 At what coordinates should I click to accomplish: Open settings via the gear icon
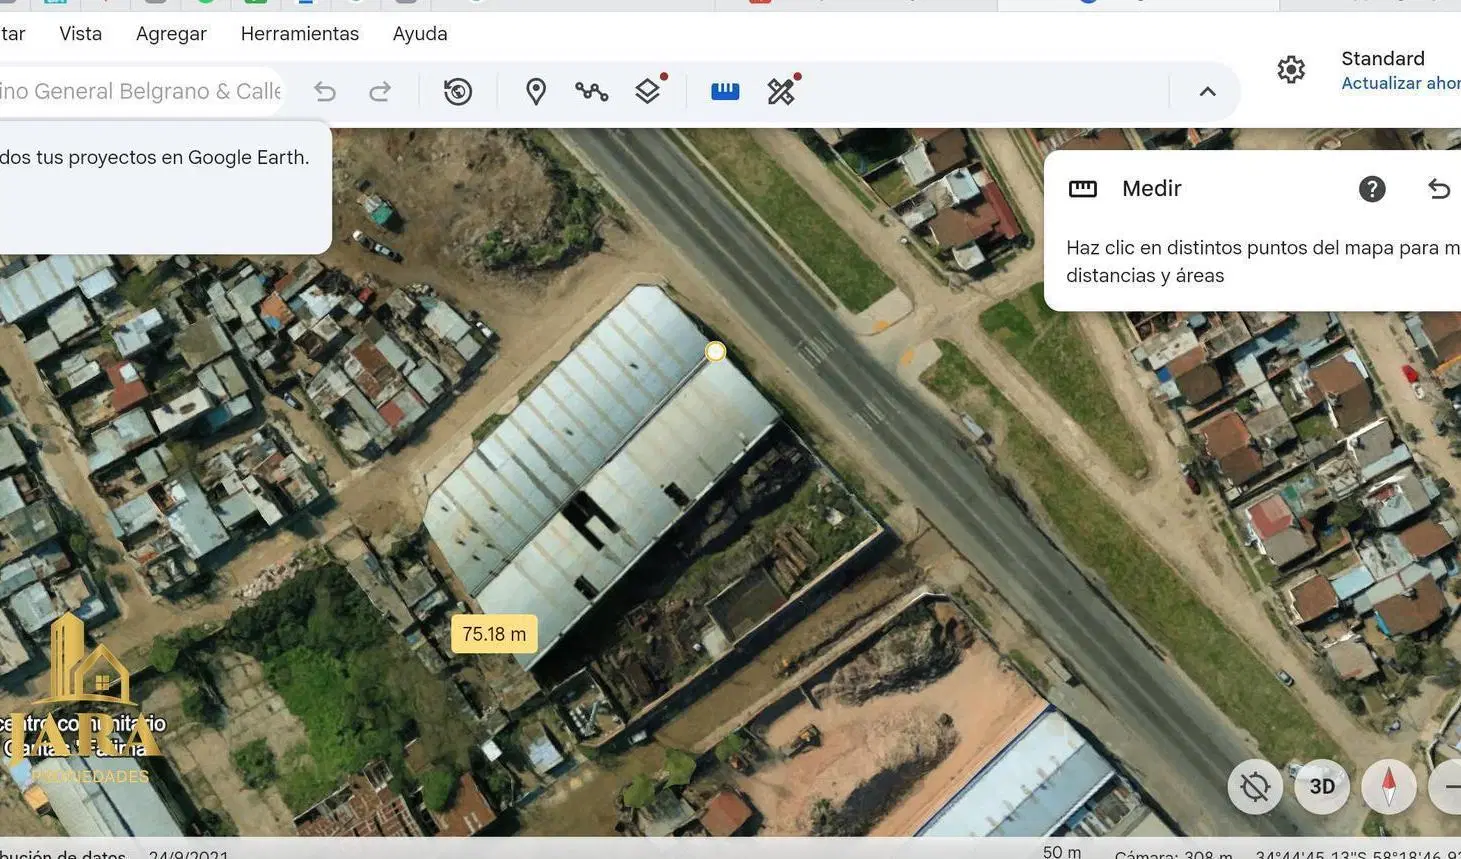pyautogui.click(x=1291, y=69)
